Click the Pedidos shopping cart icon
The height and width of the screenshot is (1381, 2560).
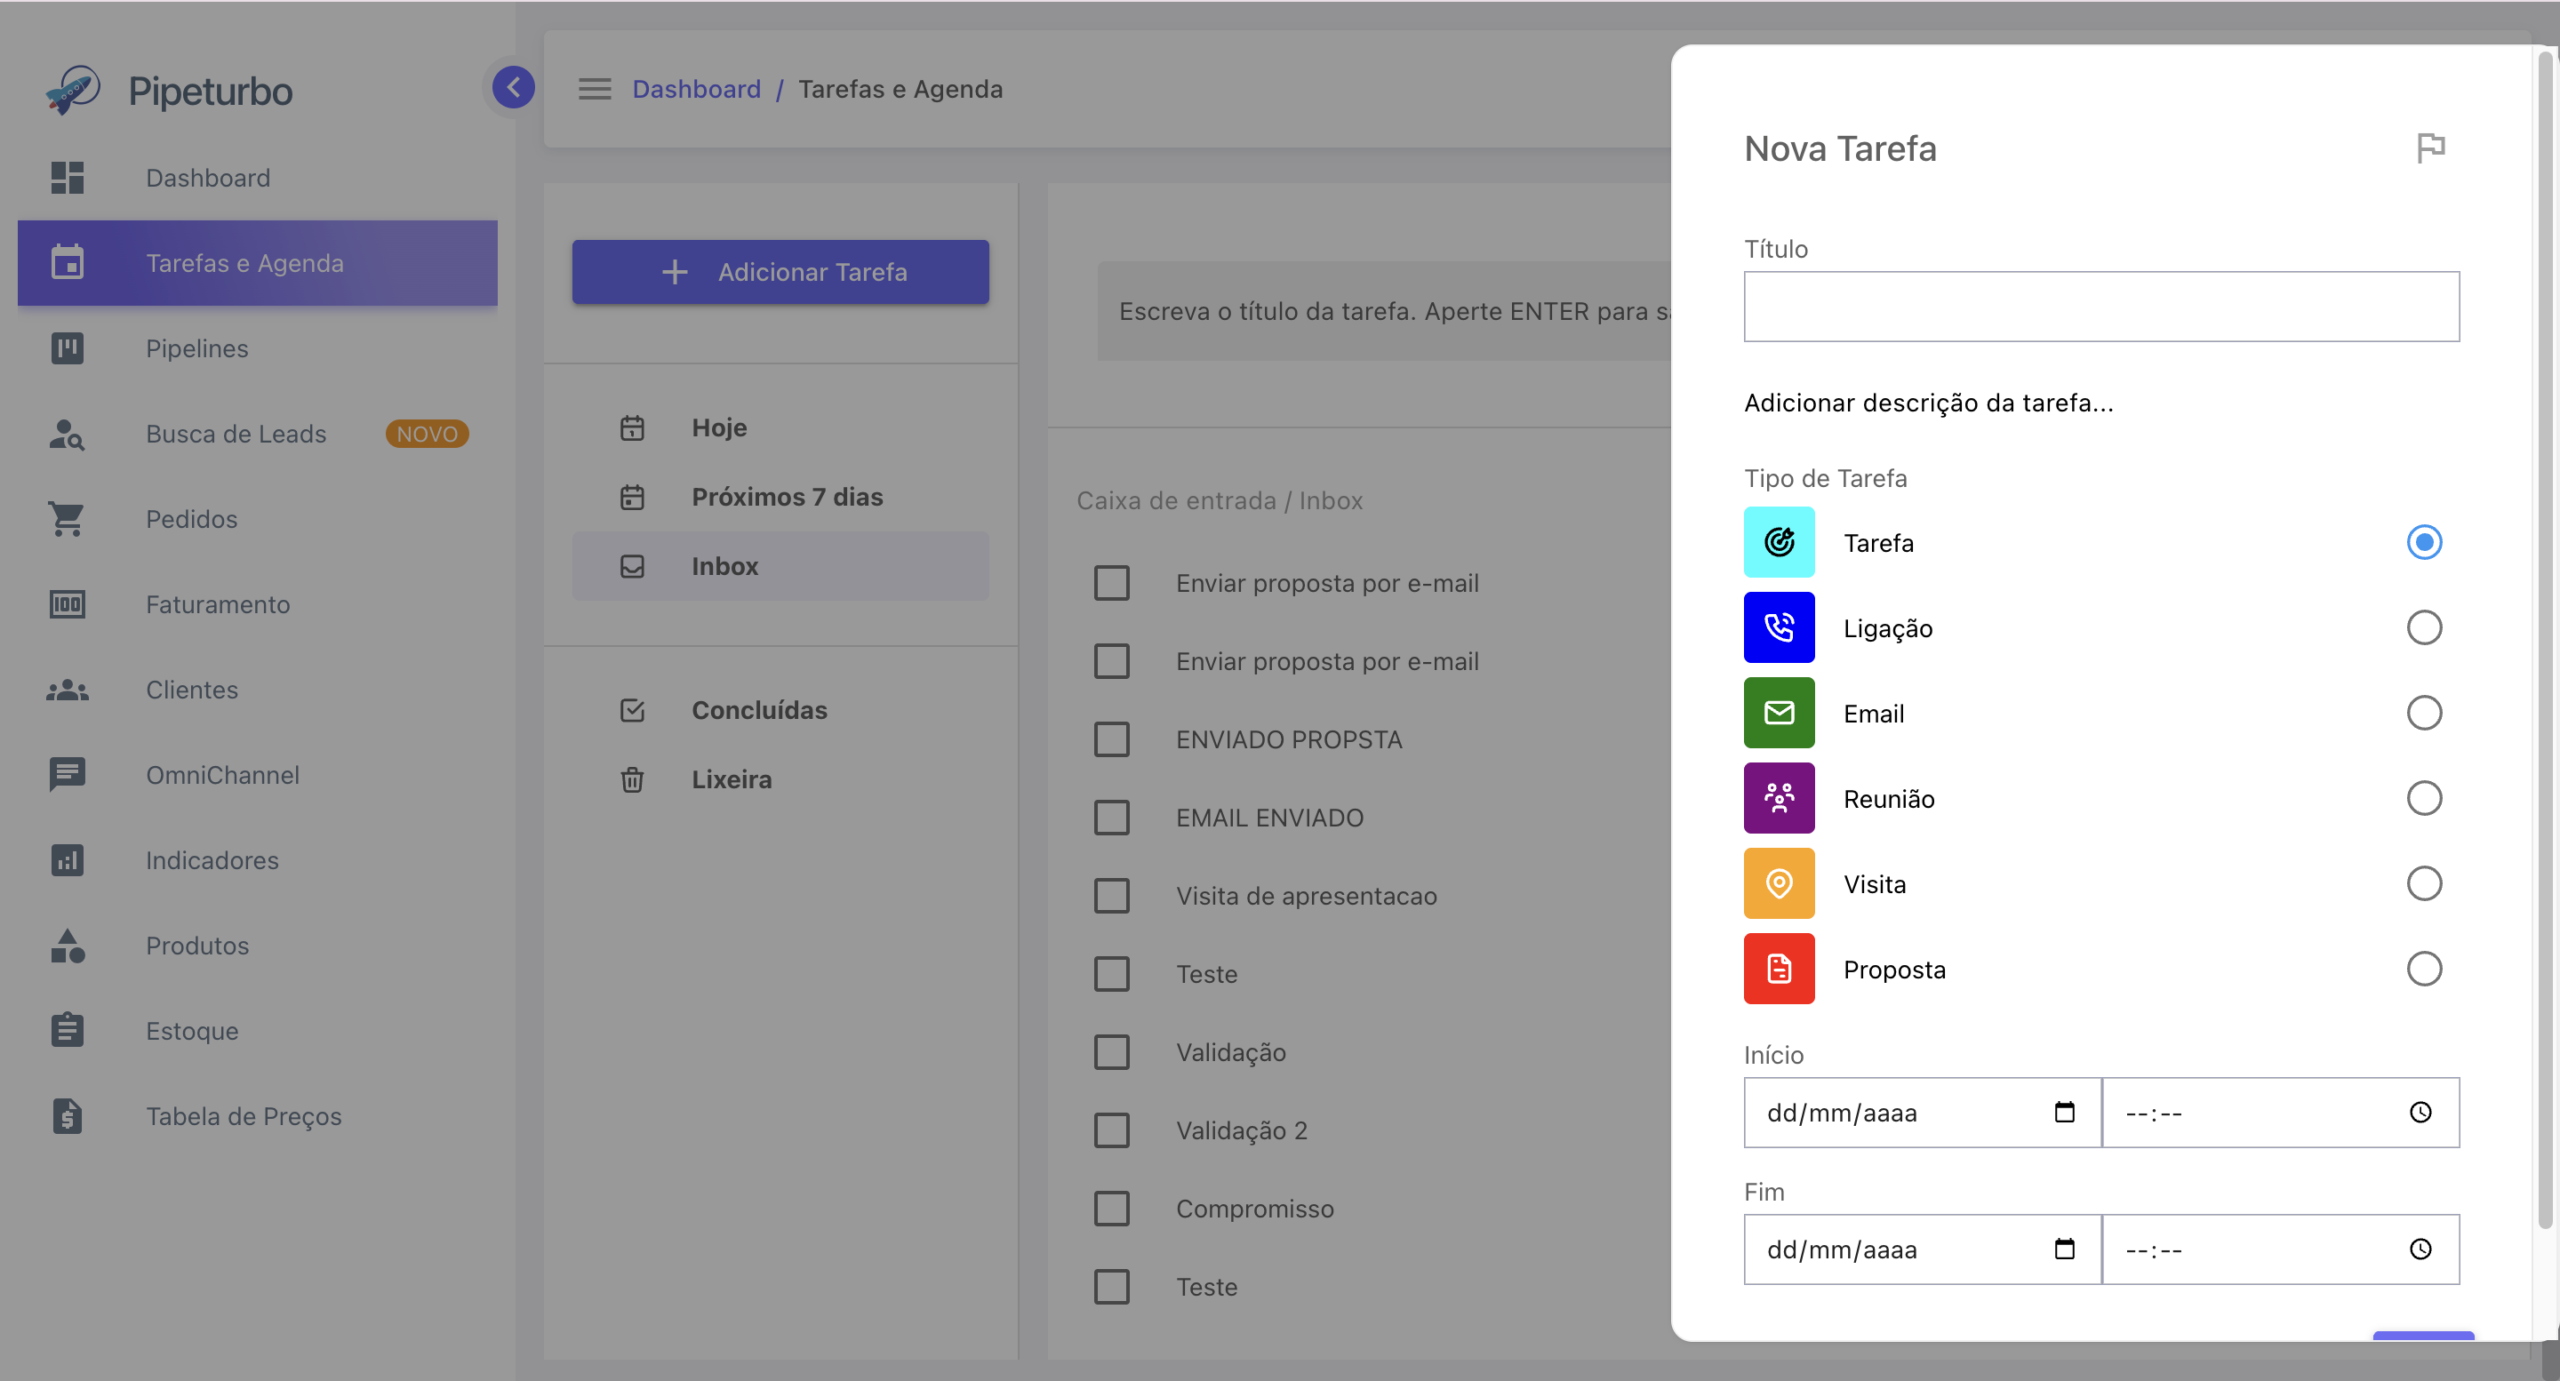pyautogui.click(x=67, y=519)
